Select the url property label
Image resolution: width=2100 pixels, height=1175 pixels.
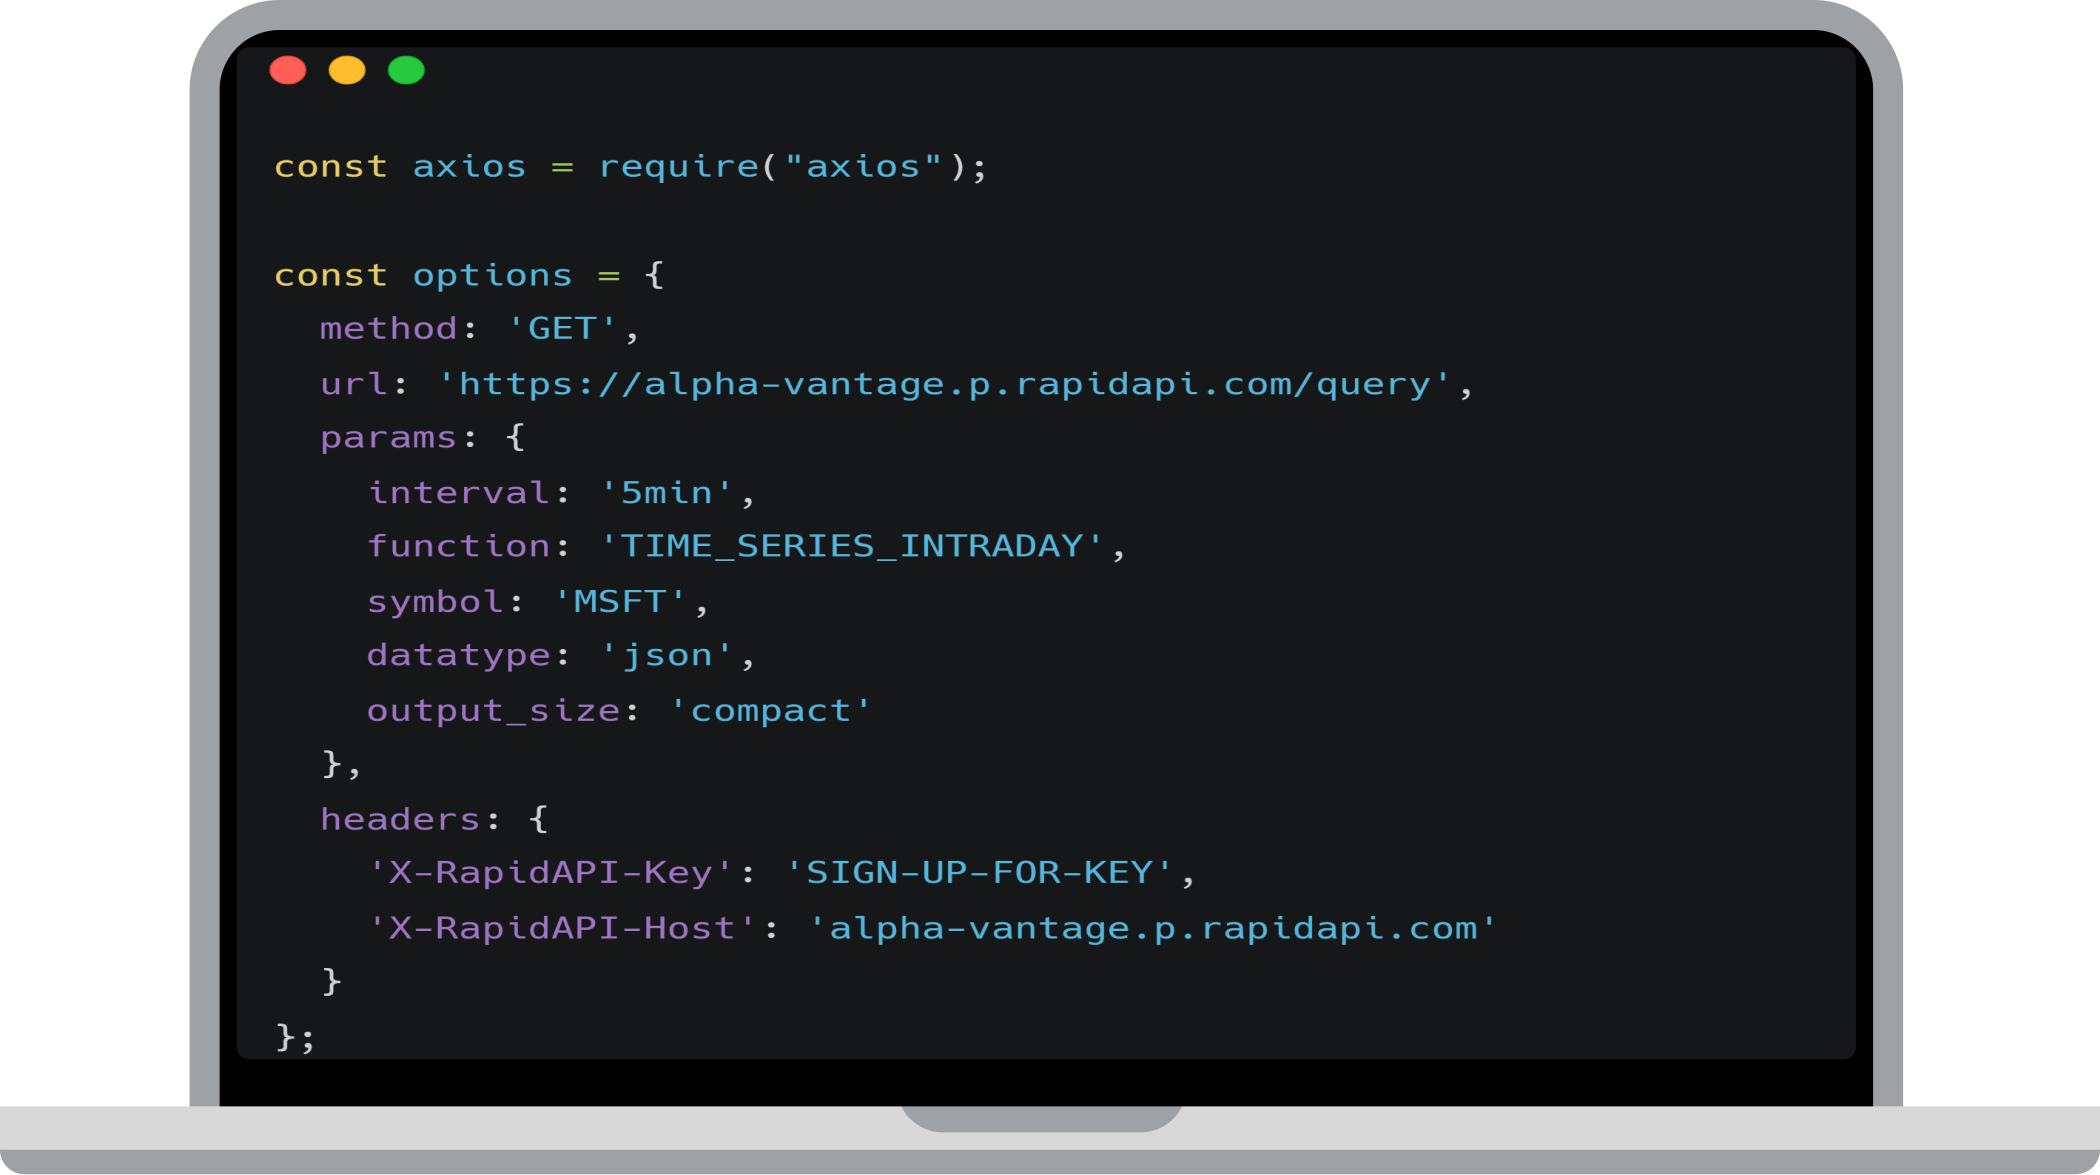click(338, 381)
